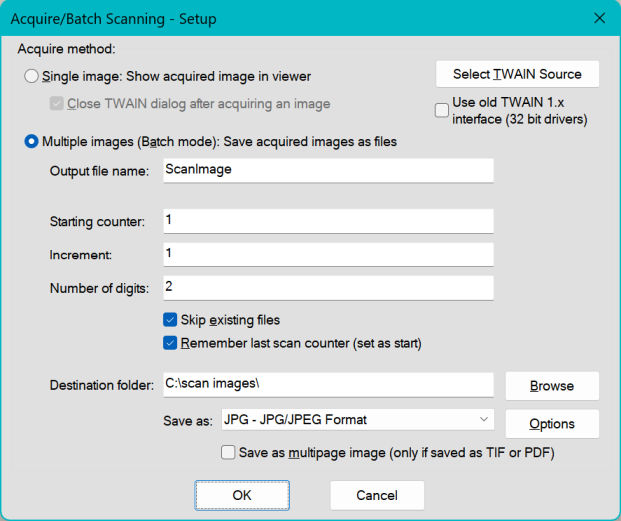The height and width of the screenshot is (521, 621).
Task: Close the Acquire/Batch Scanning dialog
Action: pyautogui.click(x=599, y=18)
